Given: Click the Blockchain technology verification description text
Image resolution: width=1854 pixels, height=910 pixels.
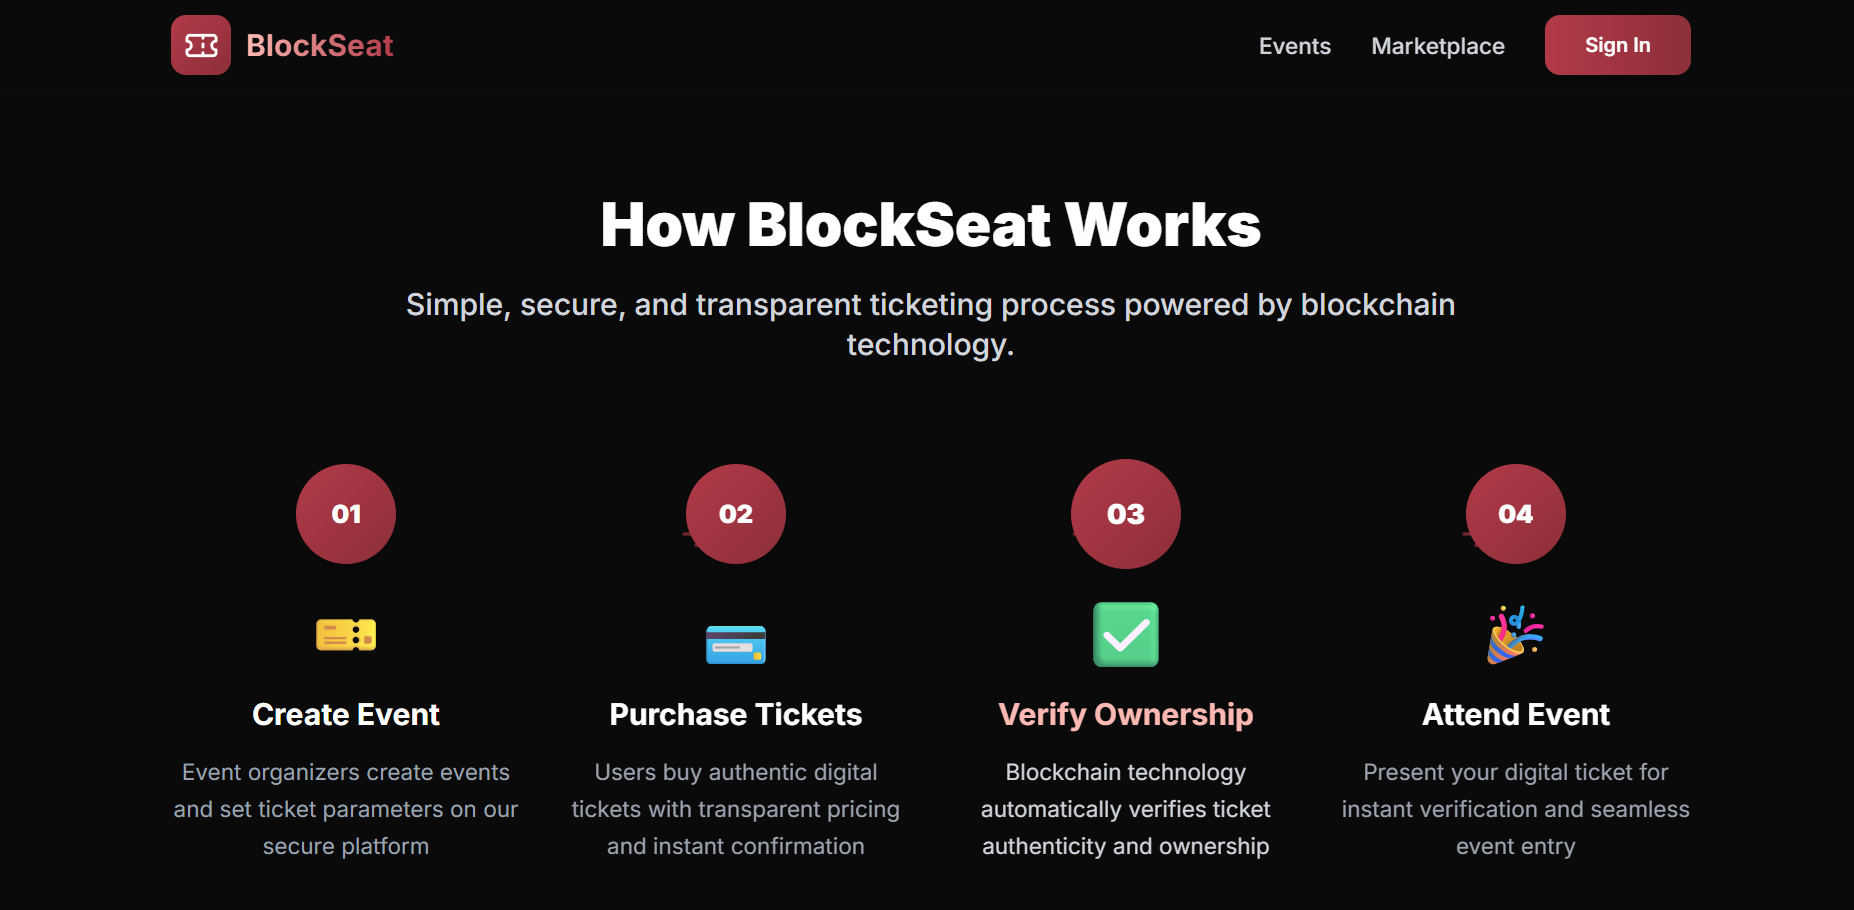Looking at the screenshot, I should (x=1126, y=809).
